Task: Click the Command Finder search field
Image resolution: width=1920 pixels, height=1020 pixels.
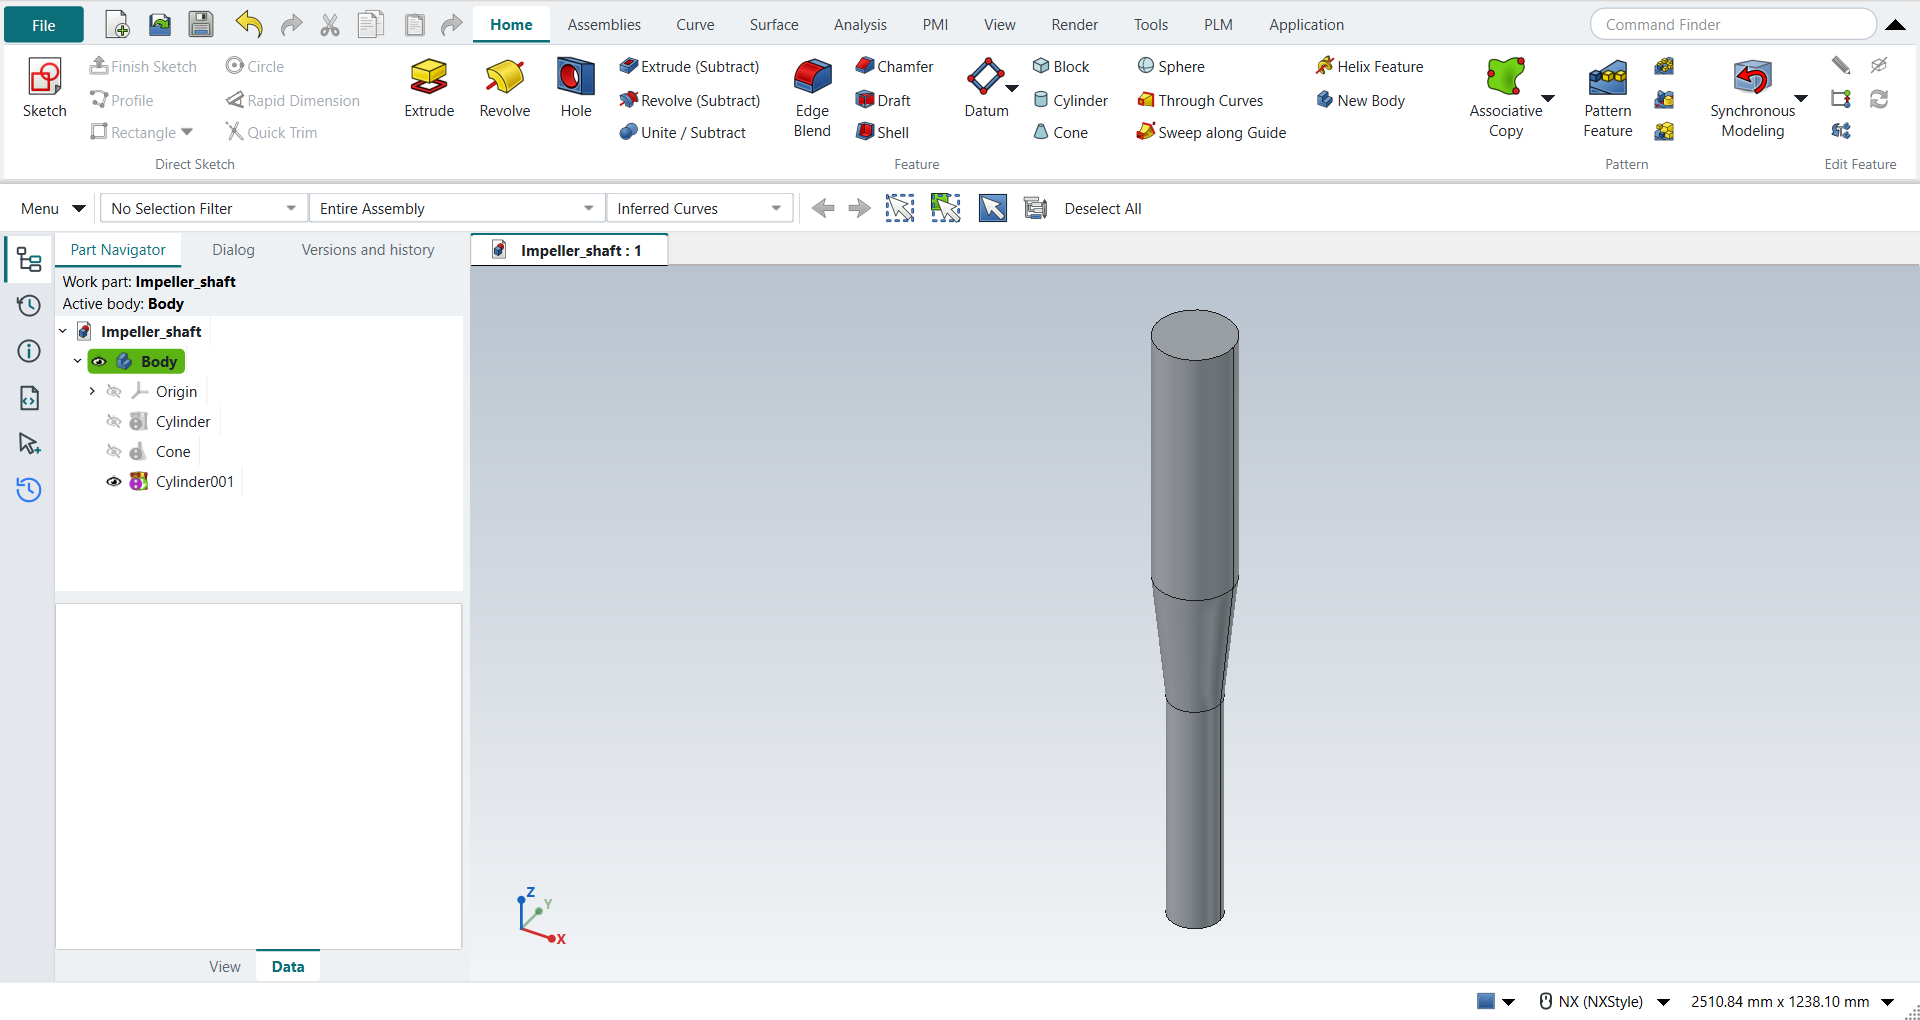Action: (x=1733, y=24)
